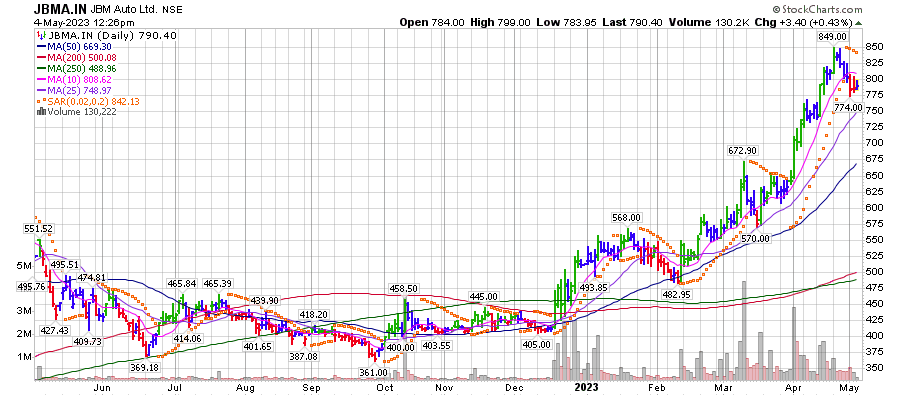The height and width of the screenshot is (396, 900).
Task: Click the 568.00 price label
Action: pos(627,218)
